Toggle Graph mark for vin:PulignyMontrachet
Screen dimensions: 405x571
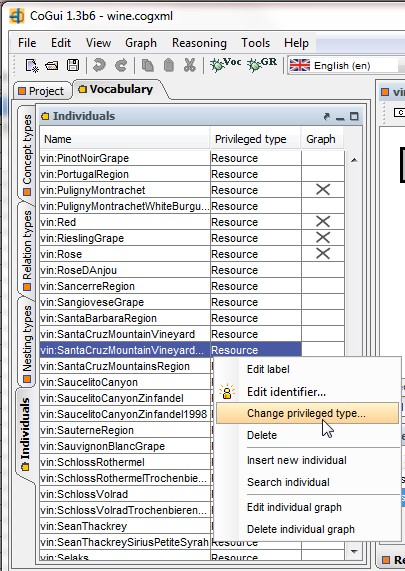point(323,190)
